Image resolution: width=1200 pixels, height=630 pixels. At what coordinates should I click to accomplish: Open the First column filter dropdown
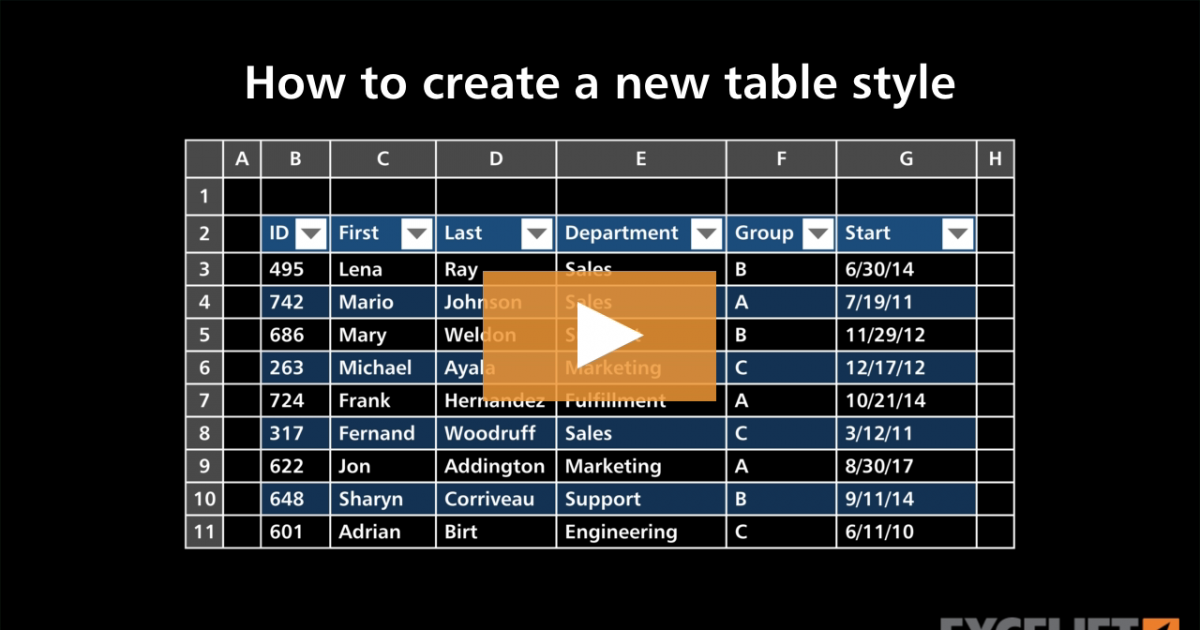pos(417,234)
